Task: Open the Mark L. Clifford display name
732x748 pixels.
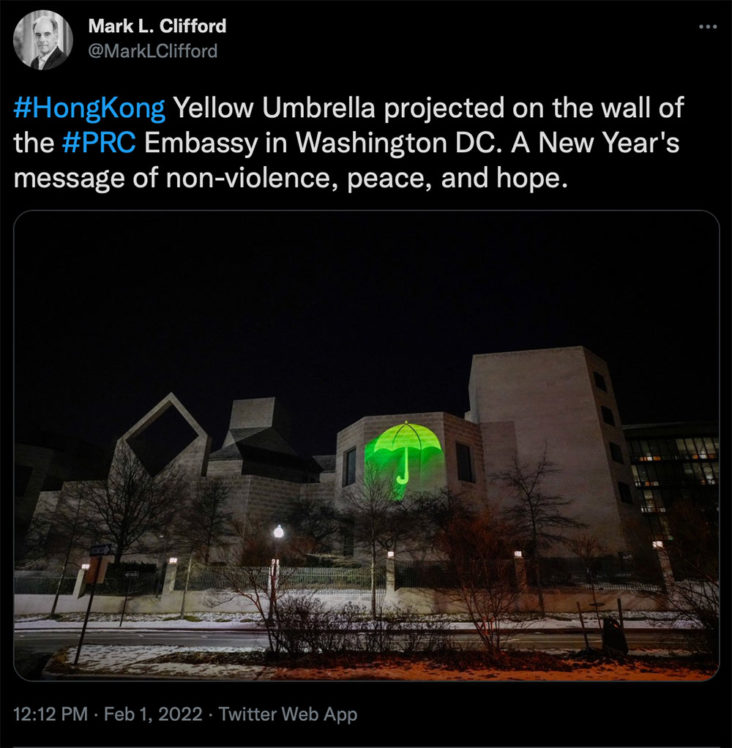Action: click(157, 26)
